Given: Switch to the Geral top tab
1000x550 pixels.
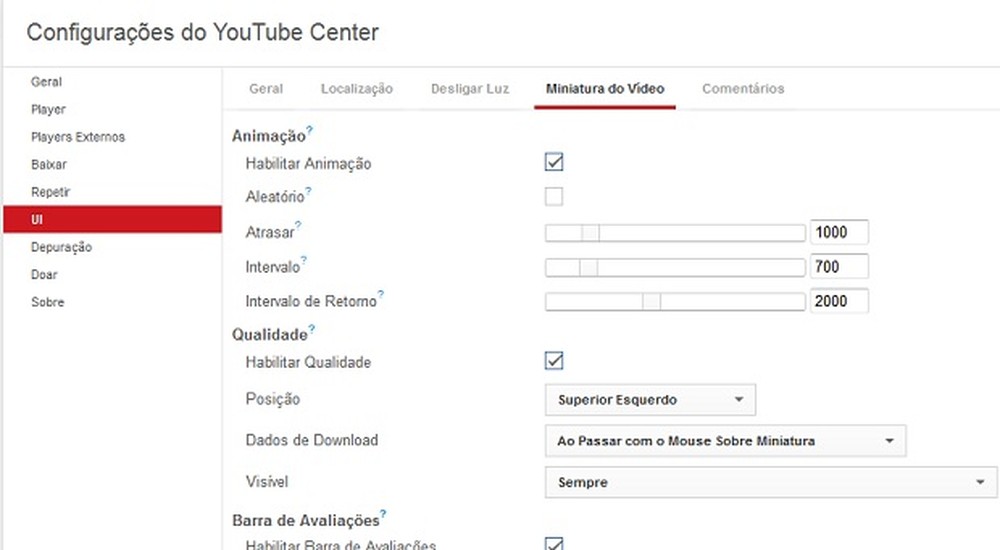Looking at the screenshot, I should [x=266, y=89].
